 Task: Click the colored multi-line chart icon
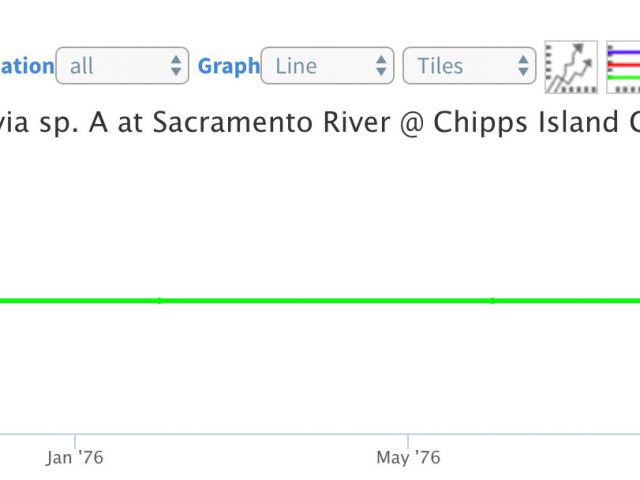tap(623, 67)
